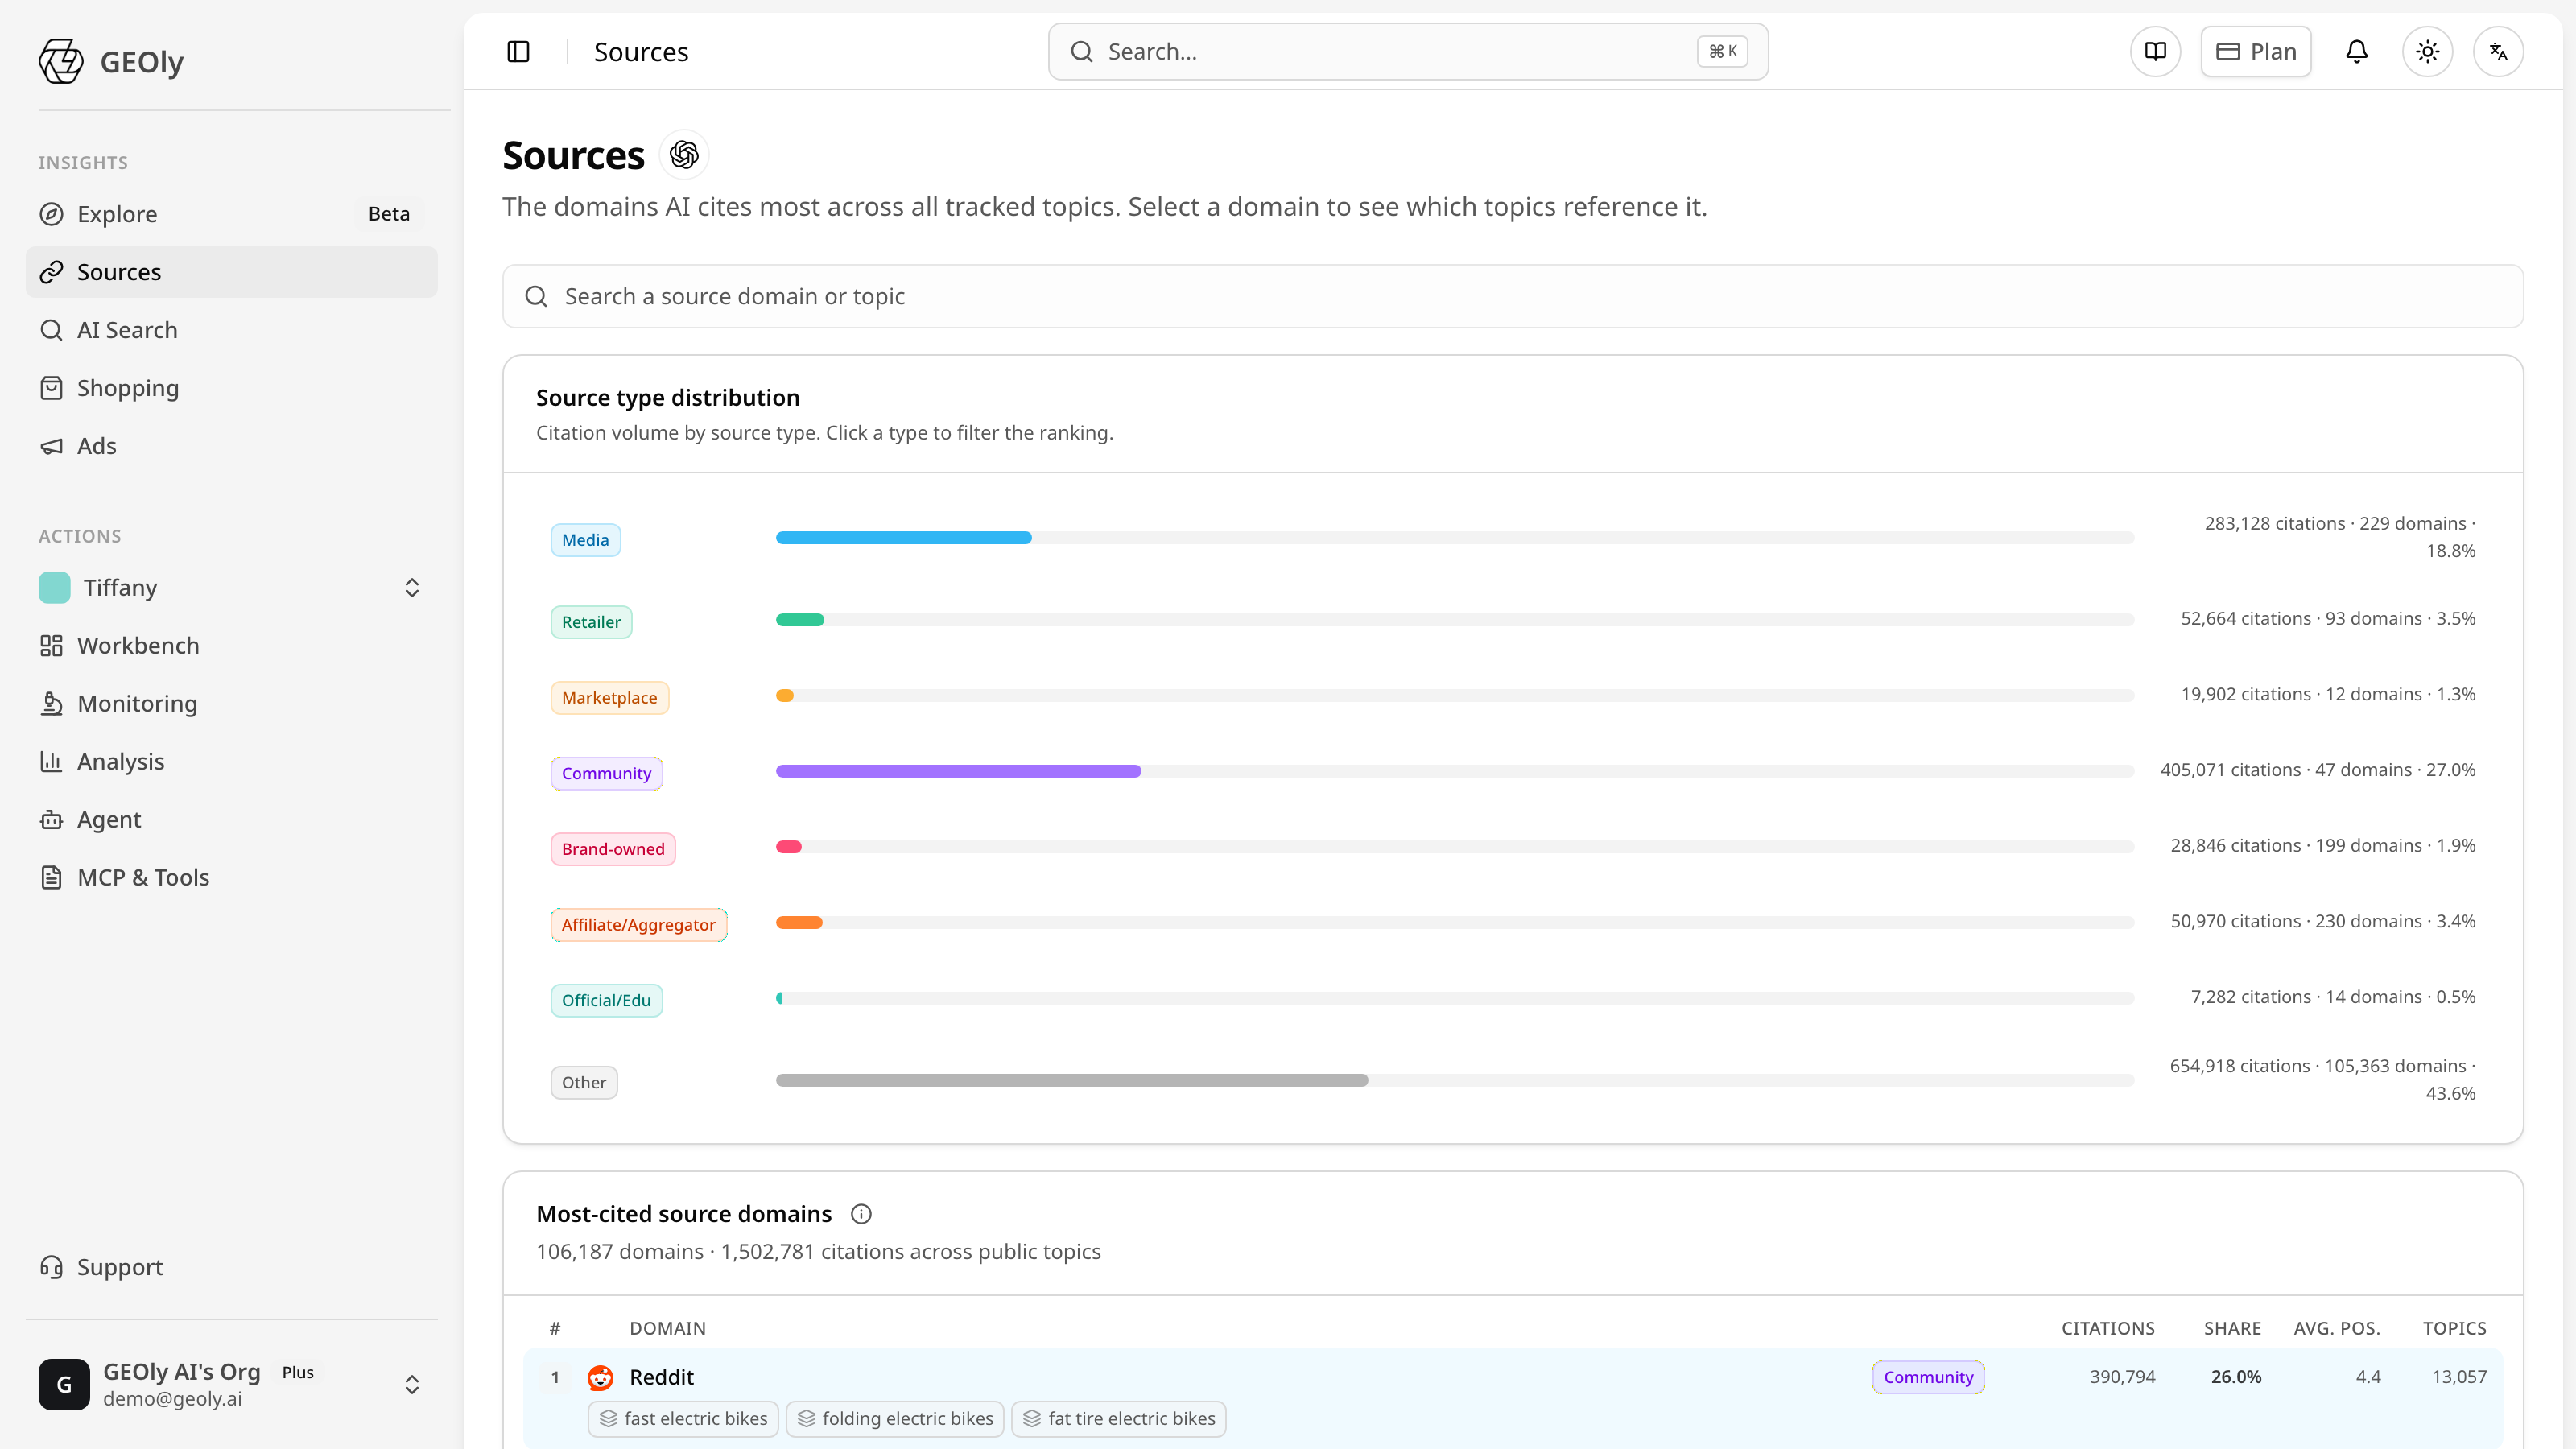Click the Support headset icon
The width and height of the screenshot is (2576, 1449).
pos(51,1267)
